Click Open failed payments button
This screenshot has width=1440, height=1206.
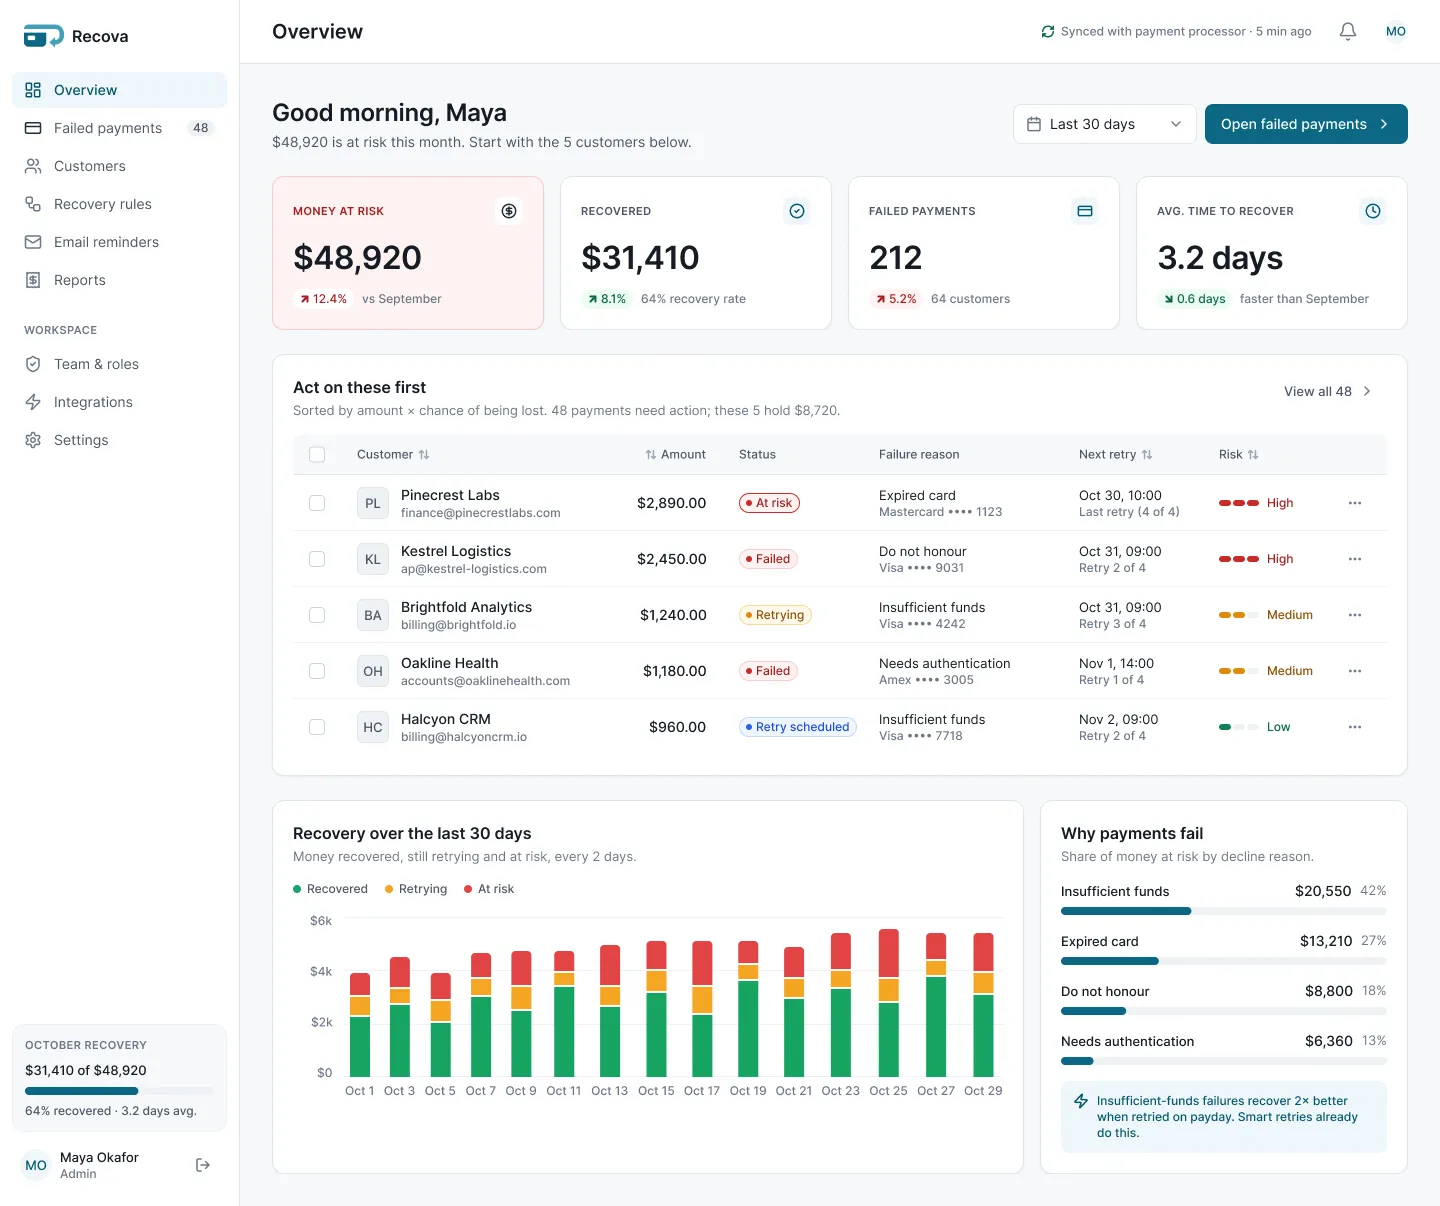(1306, 124)
